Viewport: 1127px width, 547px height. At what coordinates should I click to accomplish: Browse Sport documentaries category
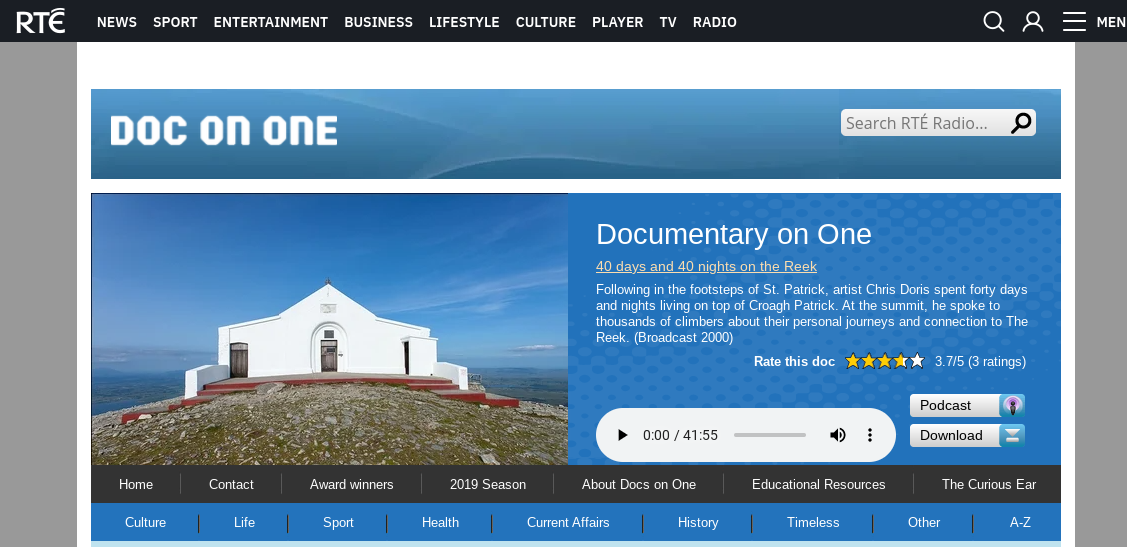click(x=338, y=523)
